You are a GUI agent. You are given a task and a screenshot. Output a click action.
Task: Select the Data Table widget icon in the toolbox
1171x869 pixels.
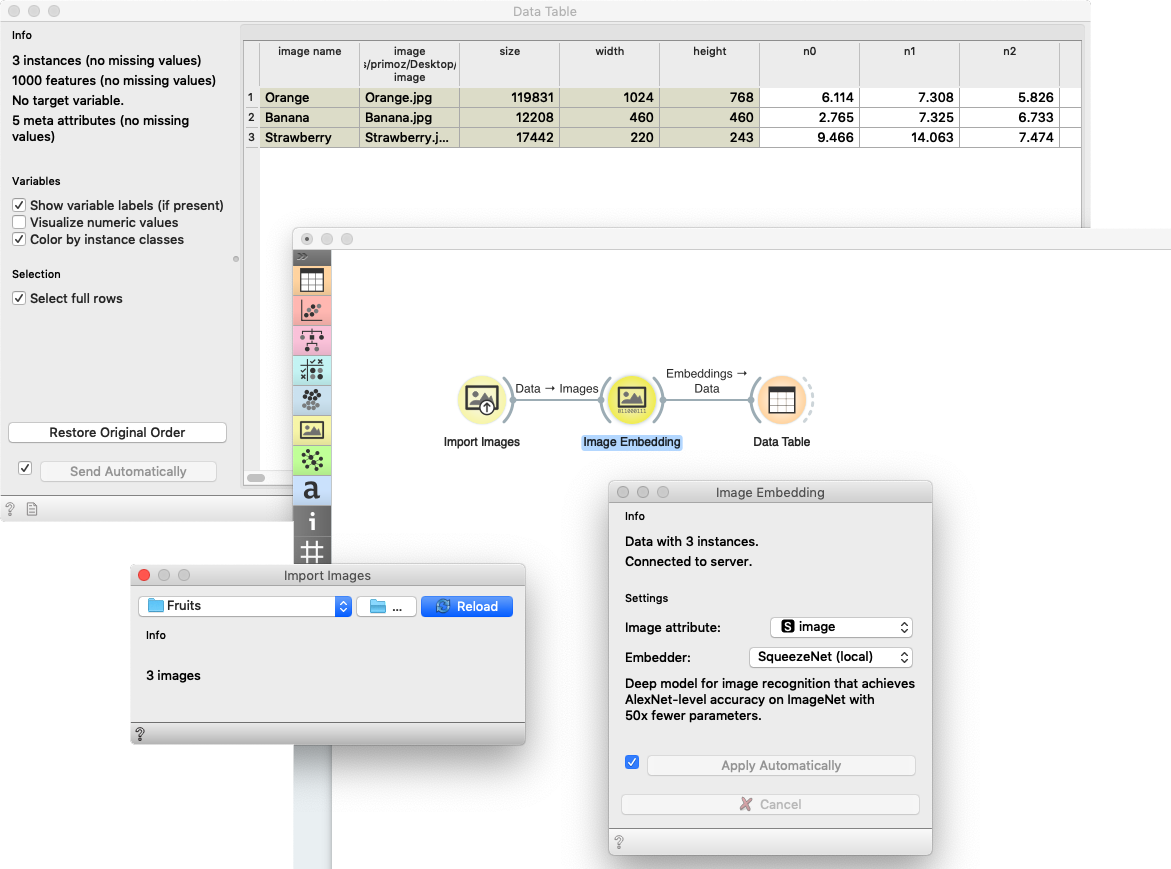pyautogui.click(x=311, y=280)
